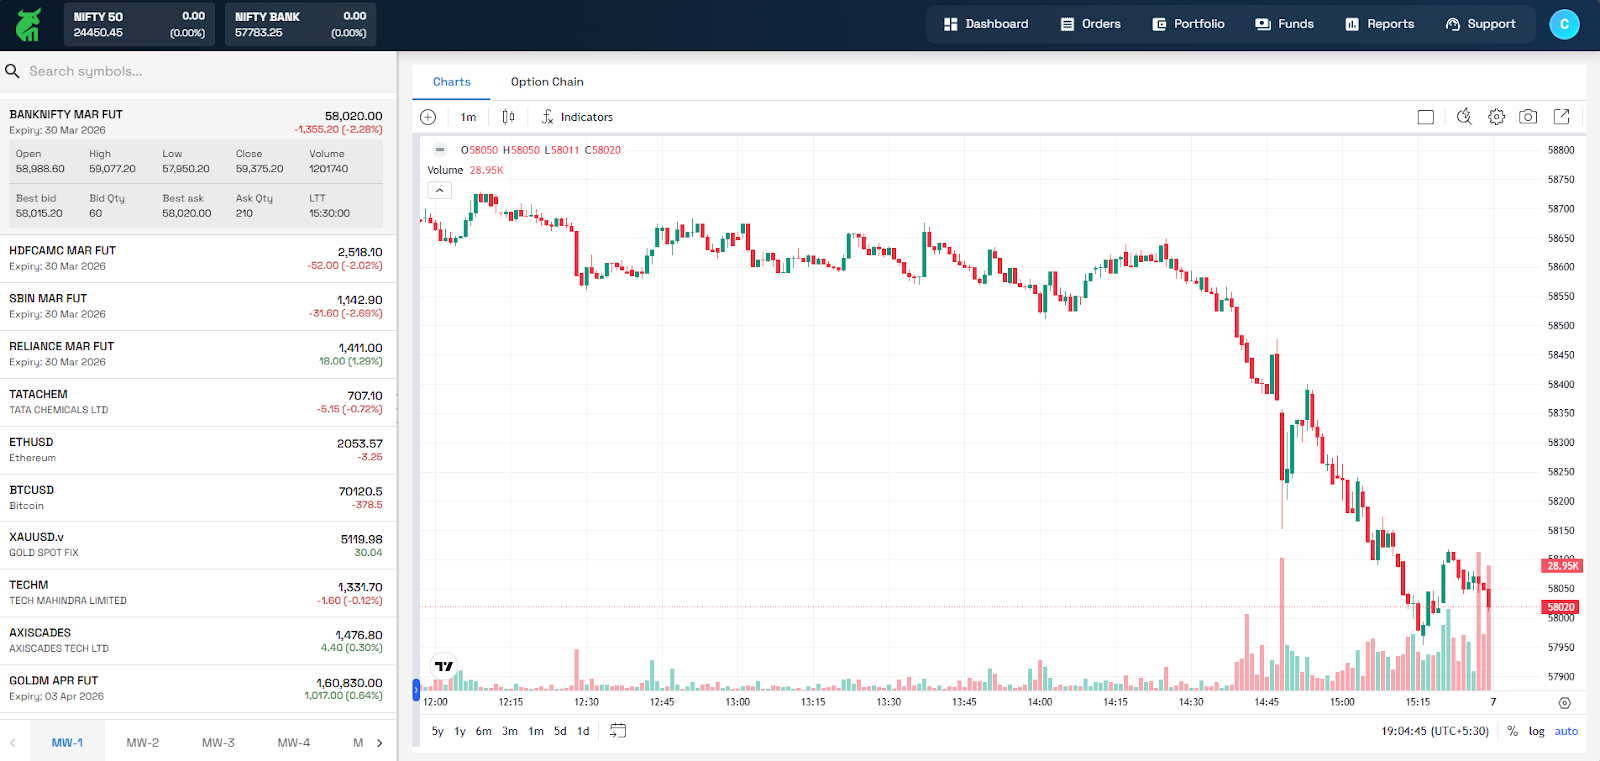The width and height of the screenshot is (1600, 761).
Task: Open the timezone menu 19:04:45 (UTC+5:30)
Action: (x=1435, y=731)
